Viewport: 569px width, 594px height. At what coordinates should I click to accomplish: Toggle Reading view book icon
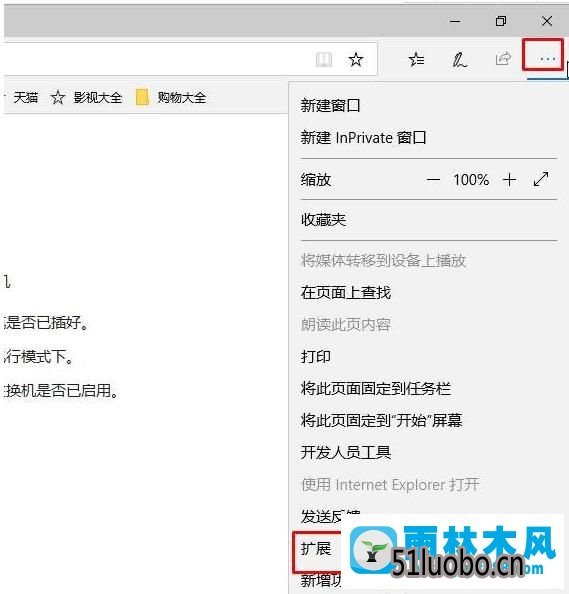pyautogui.click(x=324, y=60)
